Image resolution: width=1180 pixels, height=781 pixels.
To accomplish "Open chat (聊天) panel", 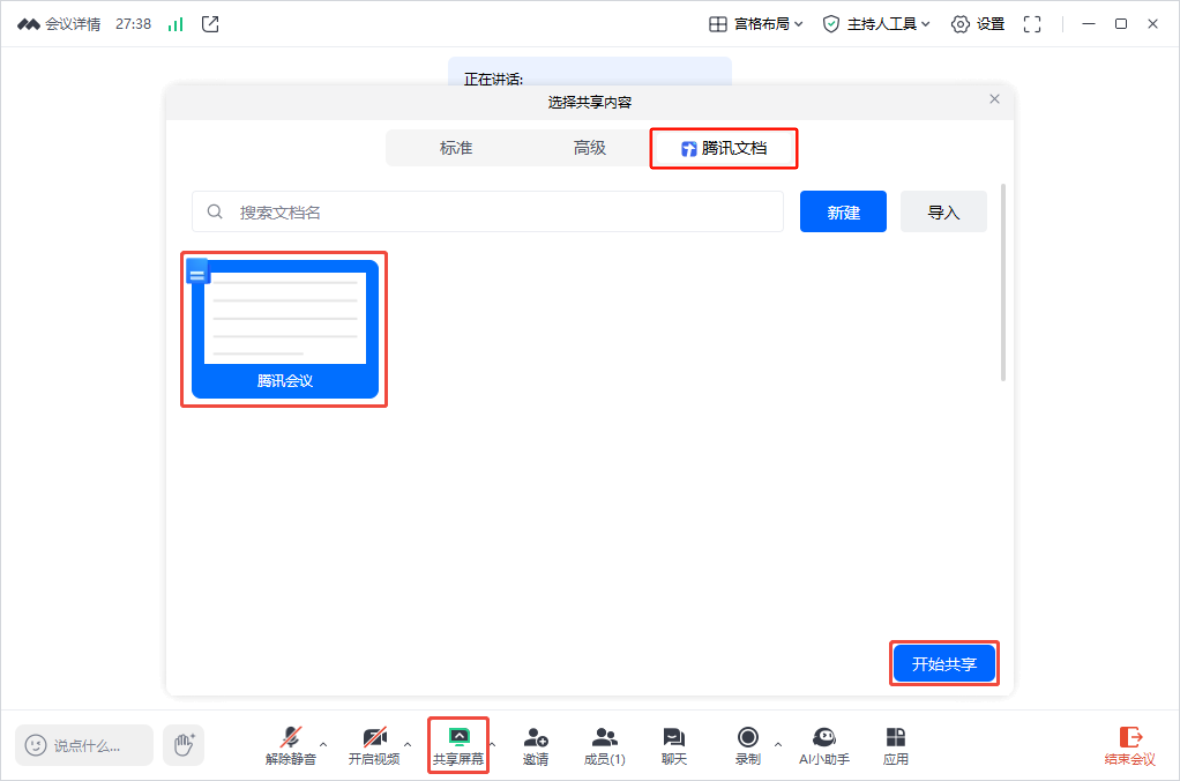I will (674, 746).
